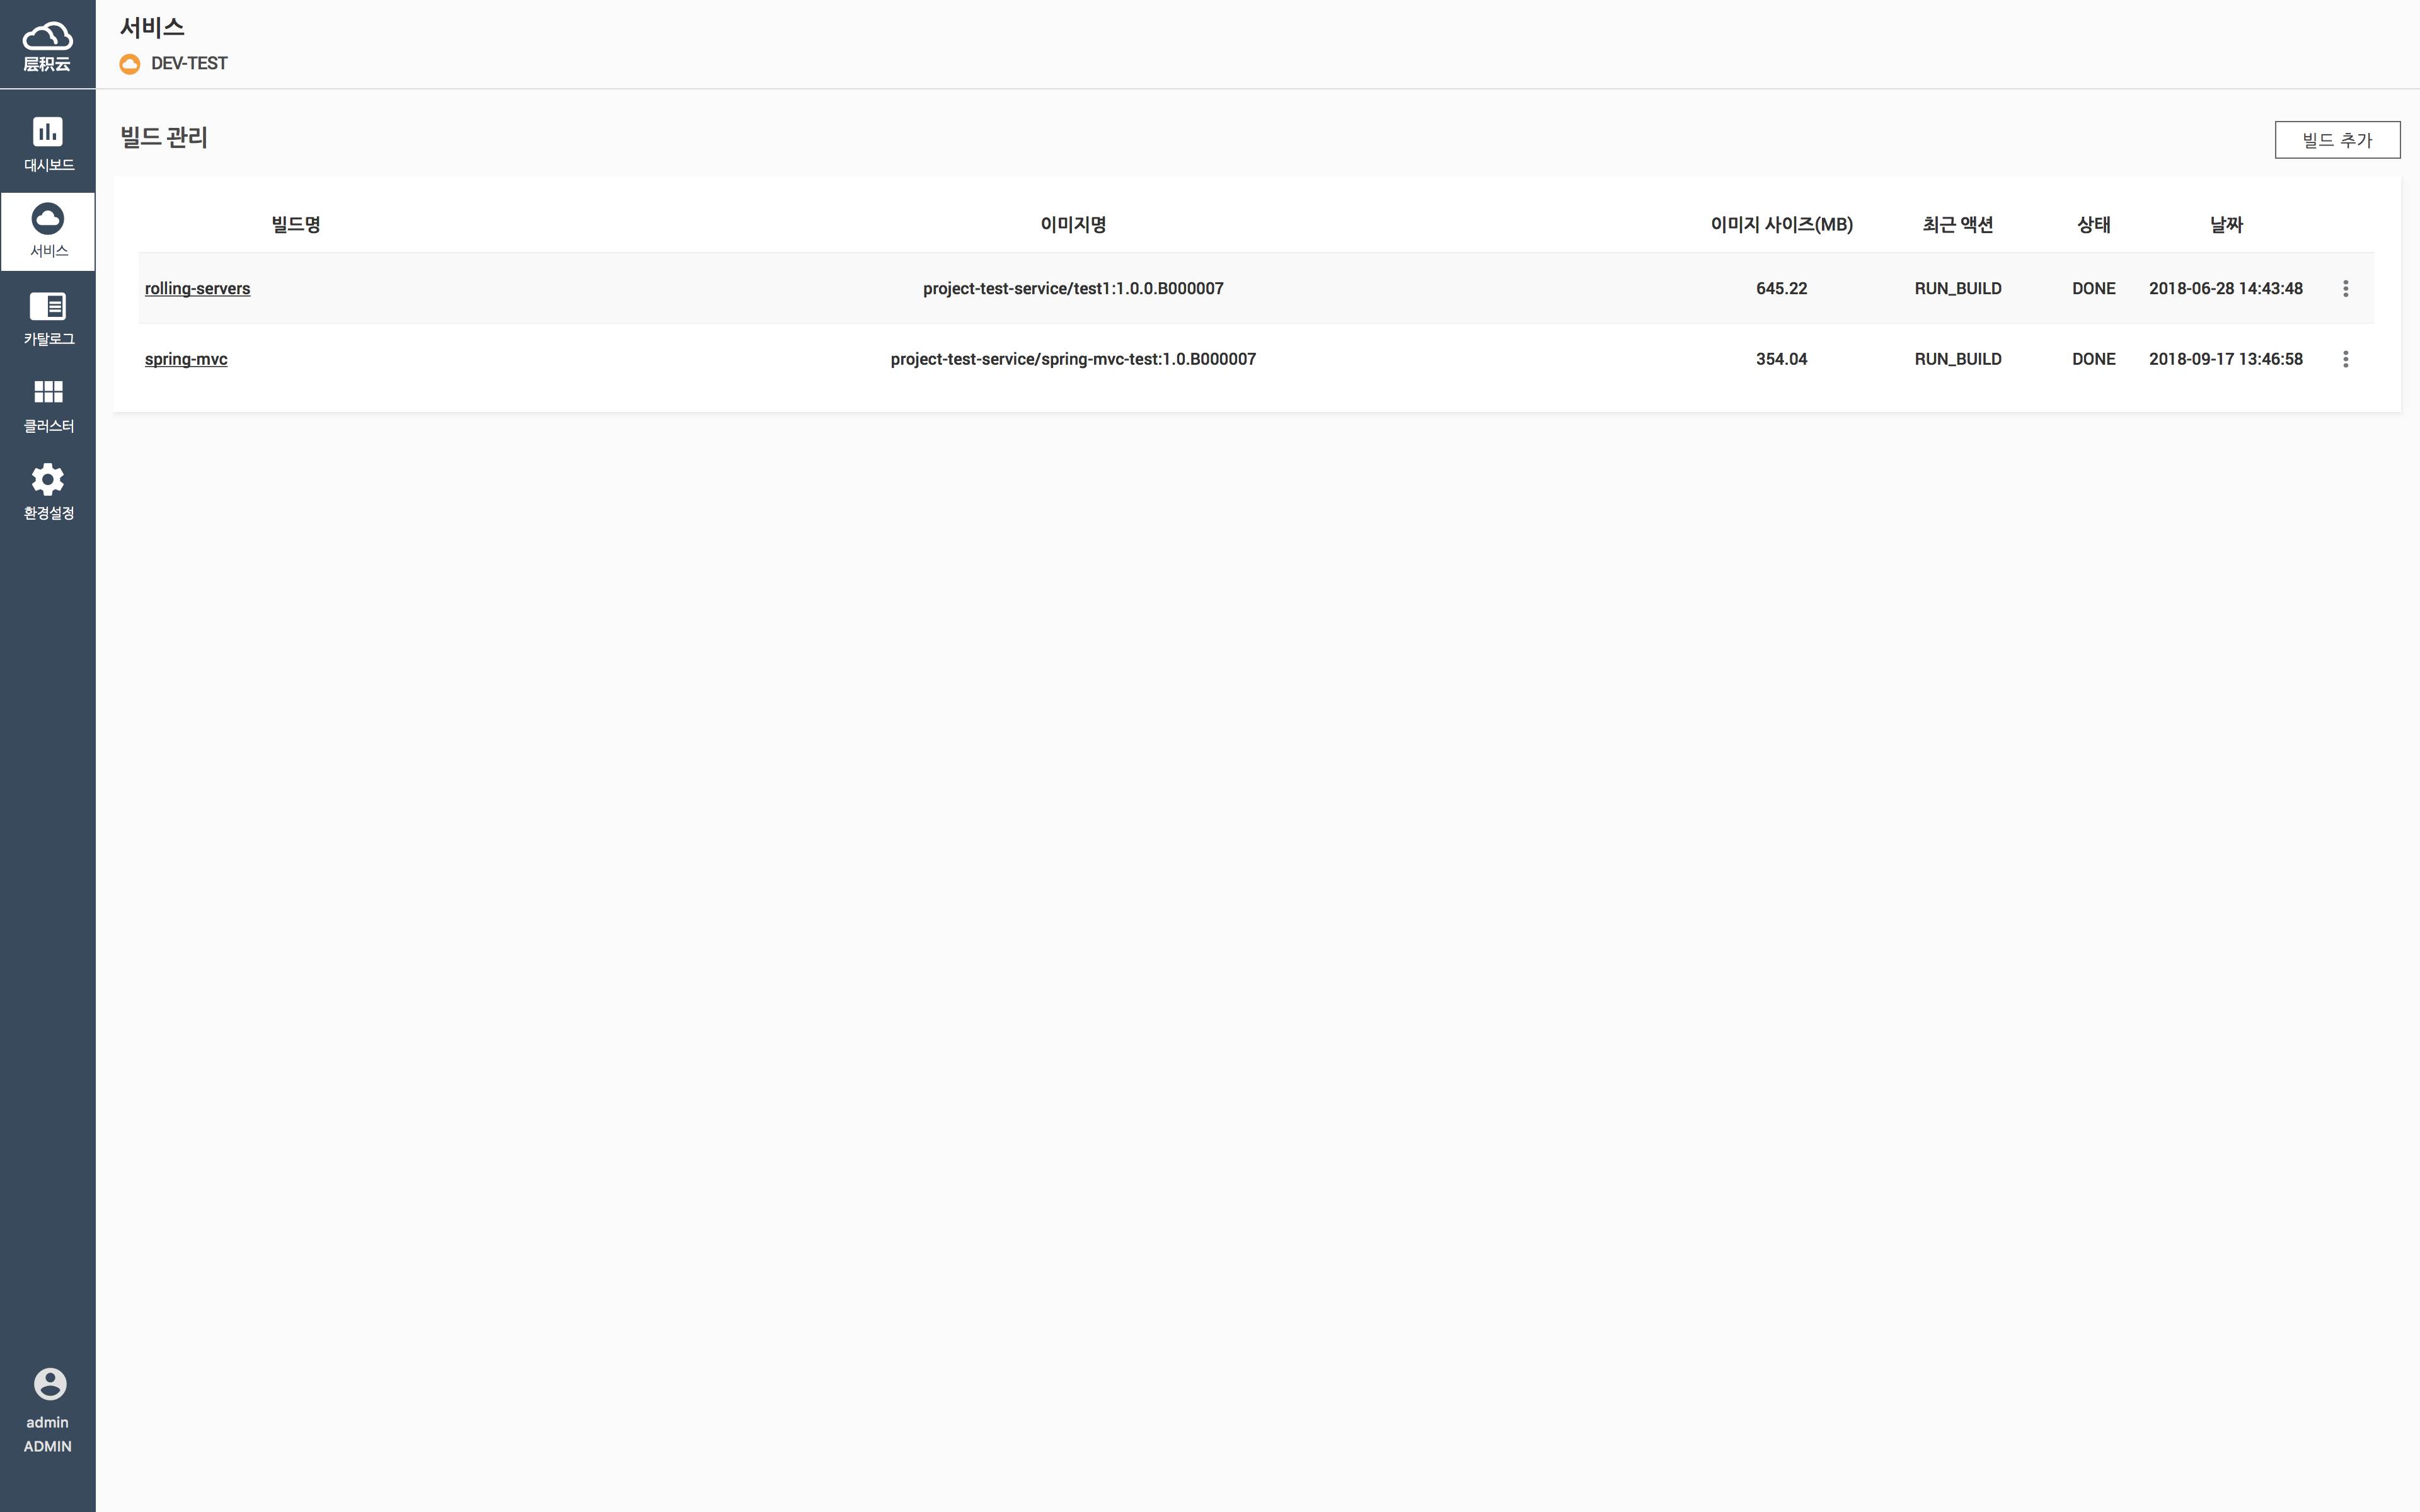
Task: Click orange DEV-TEST workspace icon
Action: [130, 64]
